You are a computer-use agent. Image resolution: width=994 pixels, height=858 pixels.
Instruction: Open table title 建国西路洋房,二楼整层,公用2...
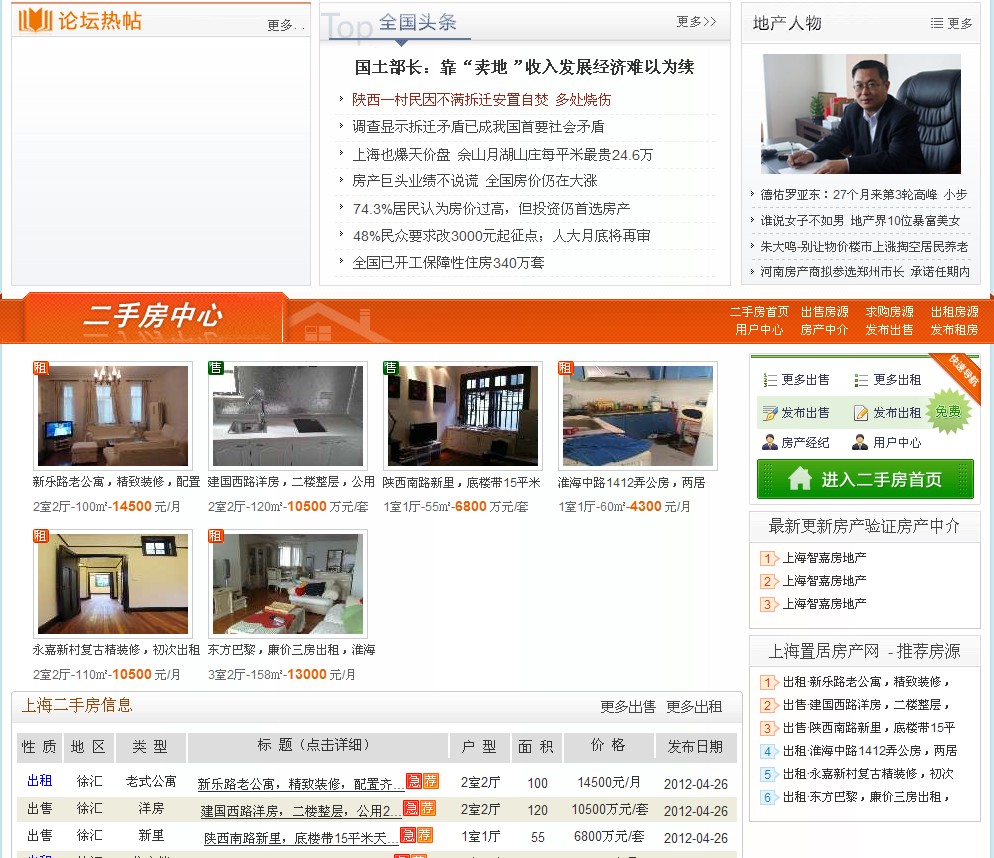pyautogui.click(x=300, y=811)
